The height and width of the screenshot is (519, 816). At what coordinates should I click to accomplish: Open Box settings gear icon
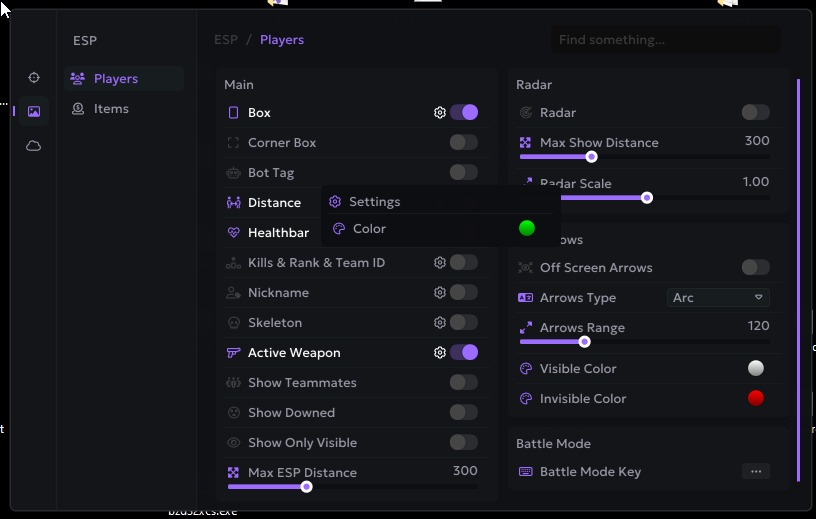439,113
